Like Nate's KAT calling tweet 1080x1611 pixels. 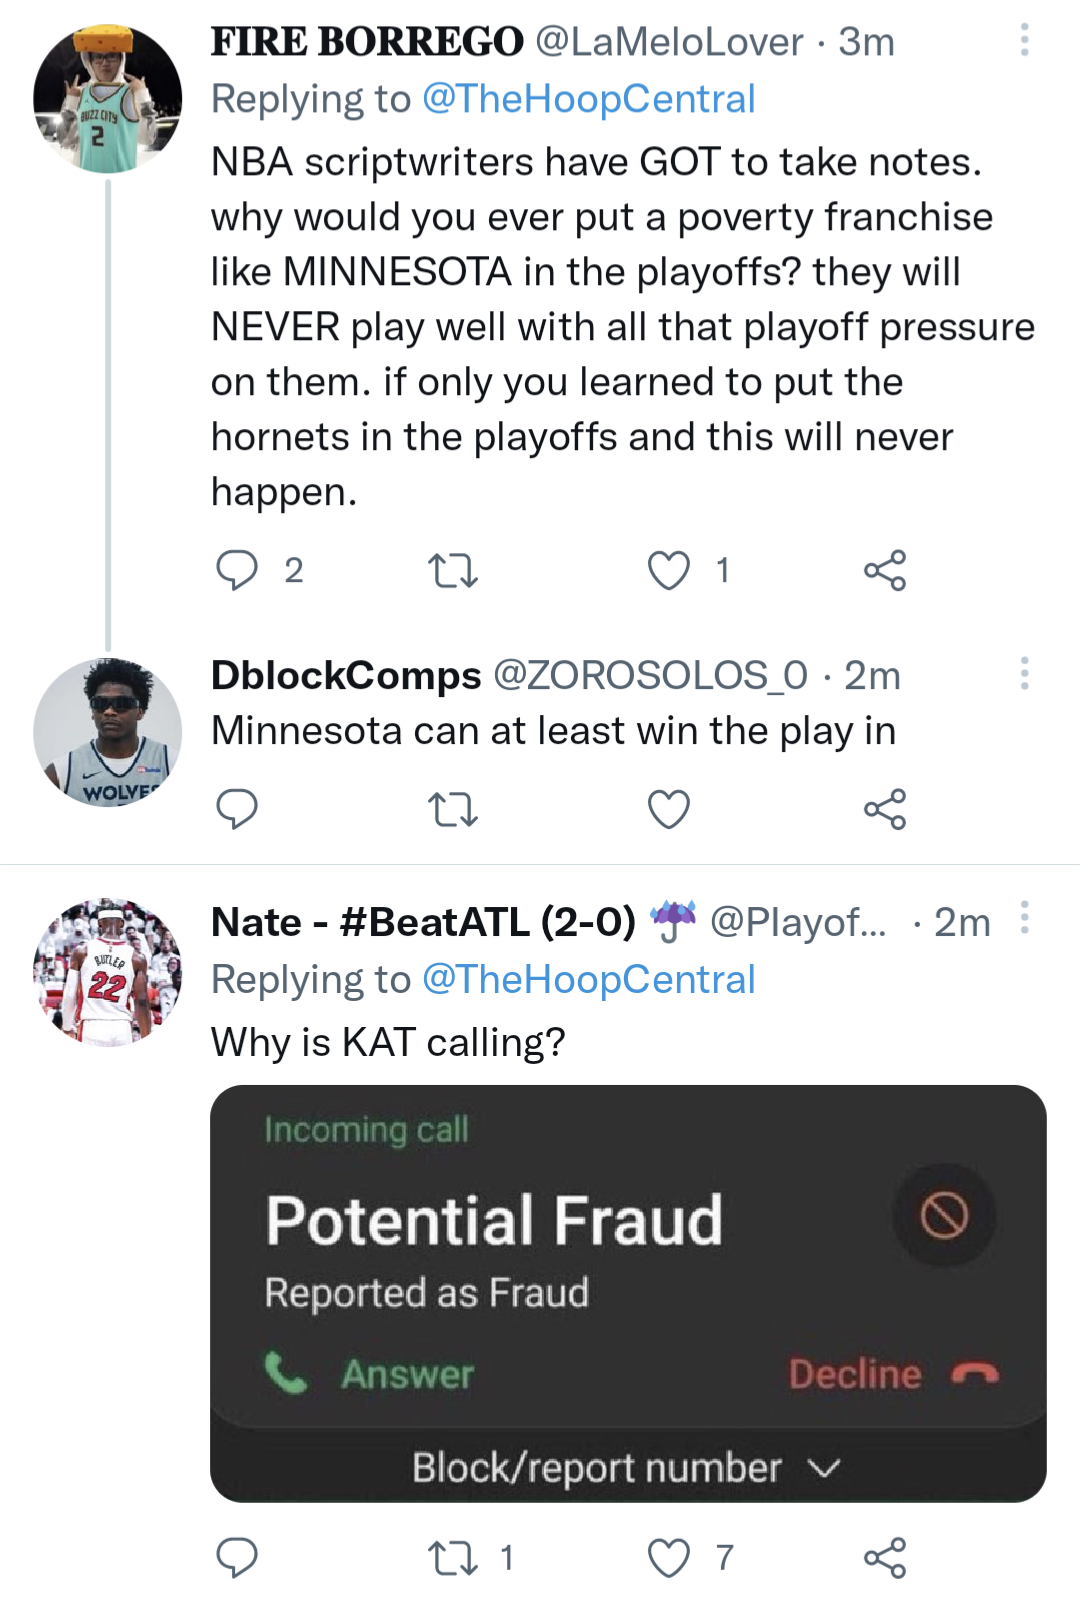[669, 1557]
